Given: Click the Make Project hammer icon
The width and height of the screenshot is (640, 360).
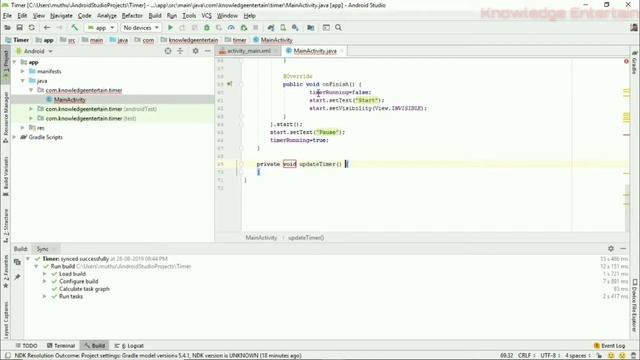Looking at the screenshot, I should [x=74, y=28].
